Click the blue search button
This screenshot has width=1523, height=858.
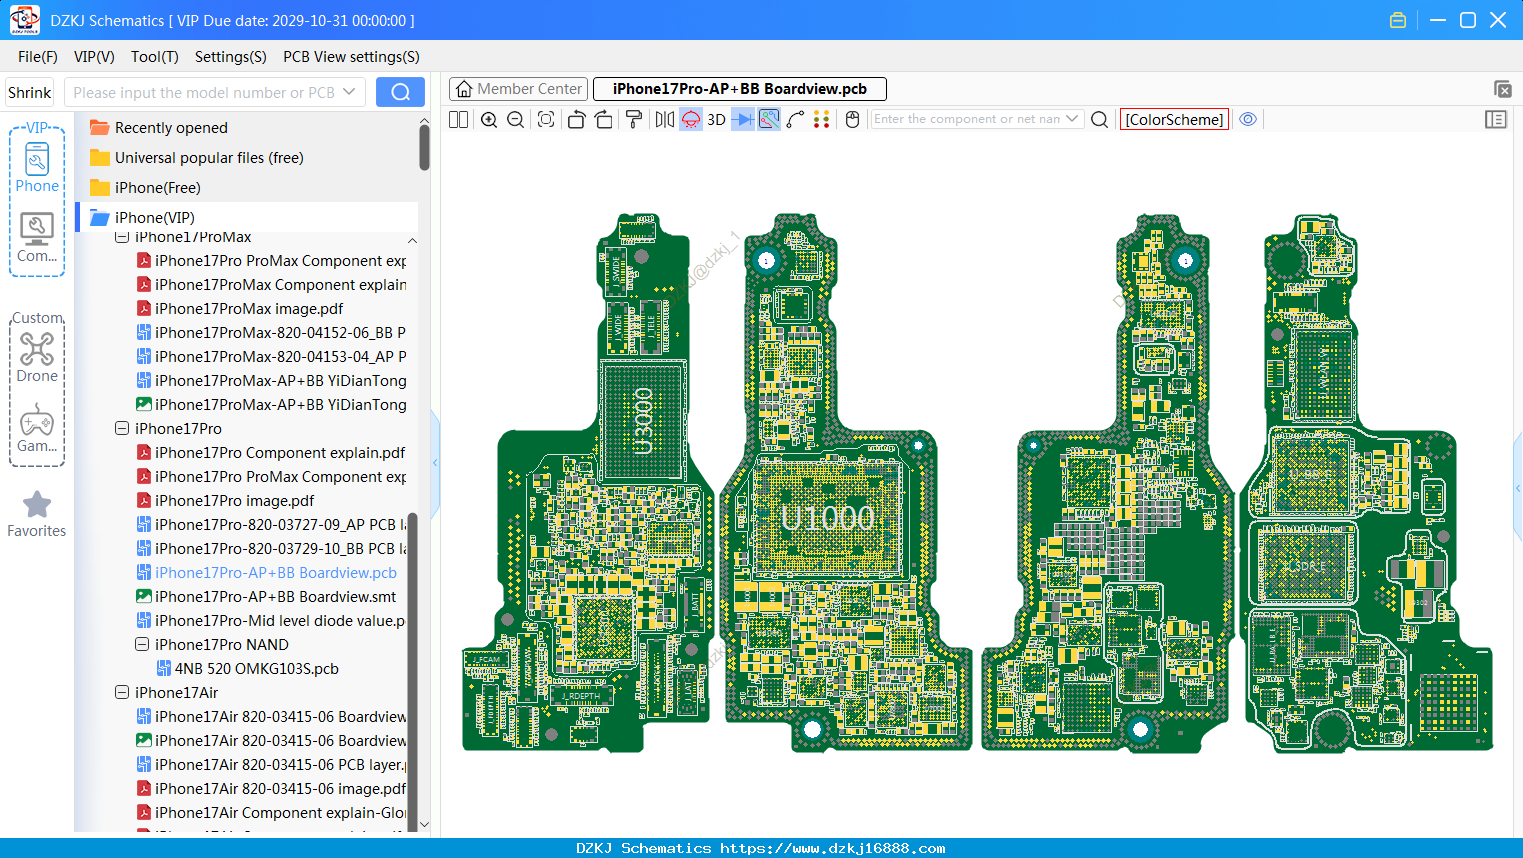click(x=400, y=92)
